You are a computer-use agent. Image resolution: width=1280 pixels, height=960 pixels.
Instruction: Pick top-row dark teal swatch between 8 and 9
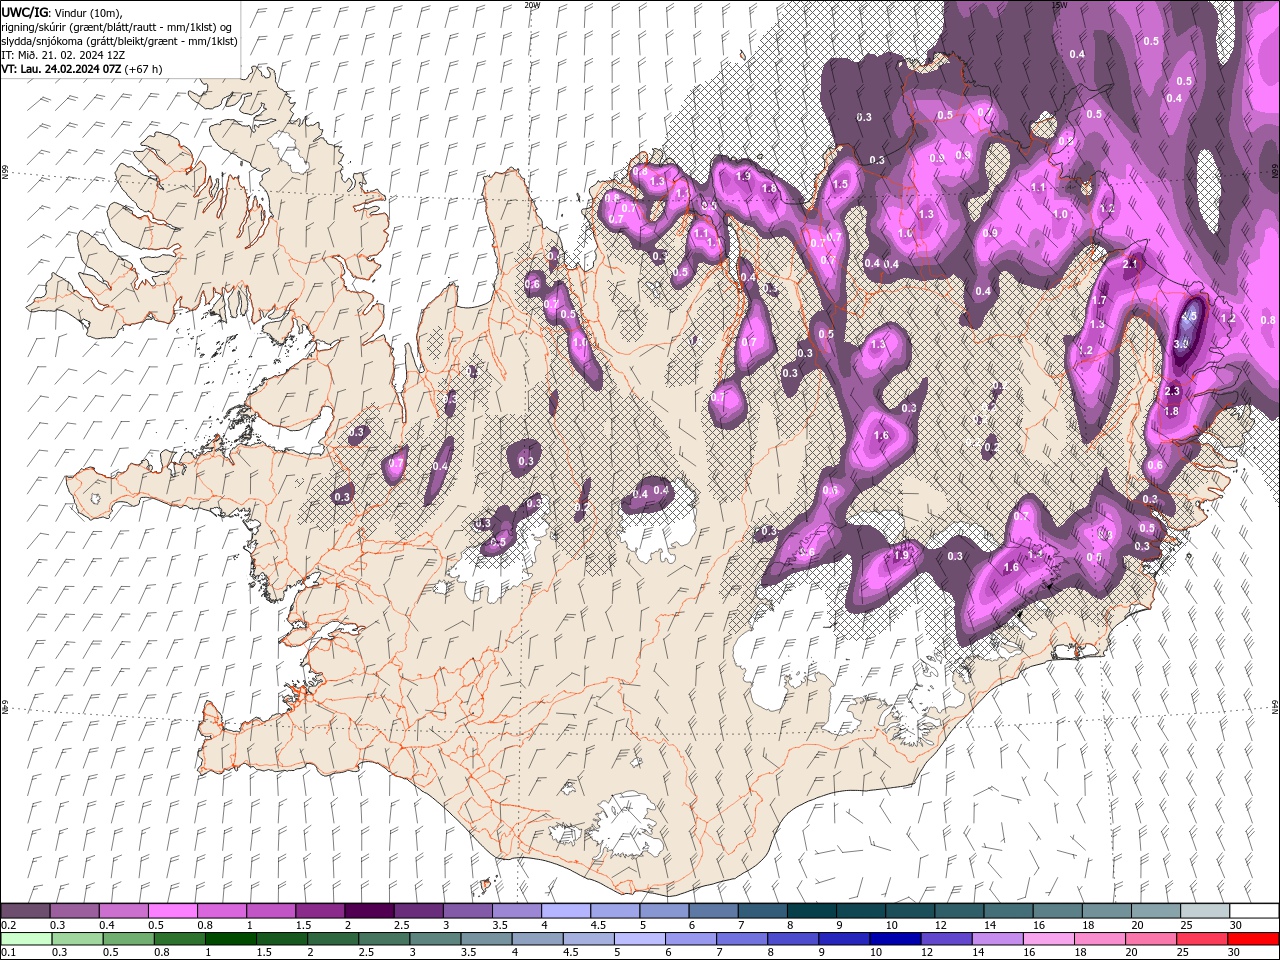[811, 911]
